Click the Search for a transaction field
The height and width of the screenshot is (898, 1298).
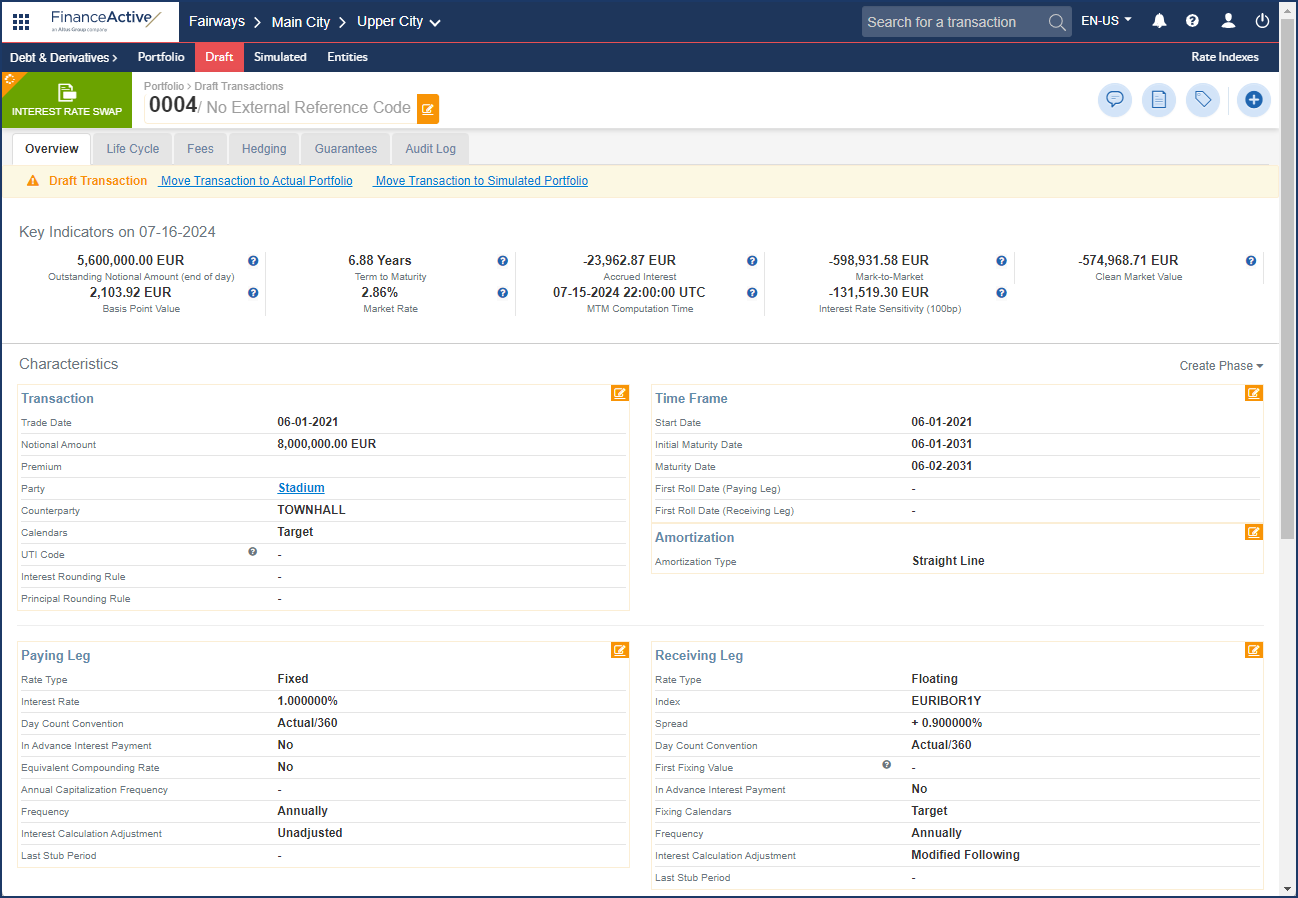tap(955, 22)
